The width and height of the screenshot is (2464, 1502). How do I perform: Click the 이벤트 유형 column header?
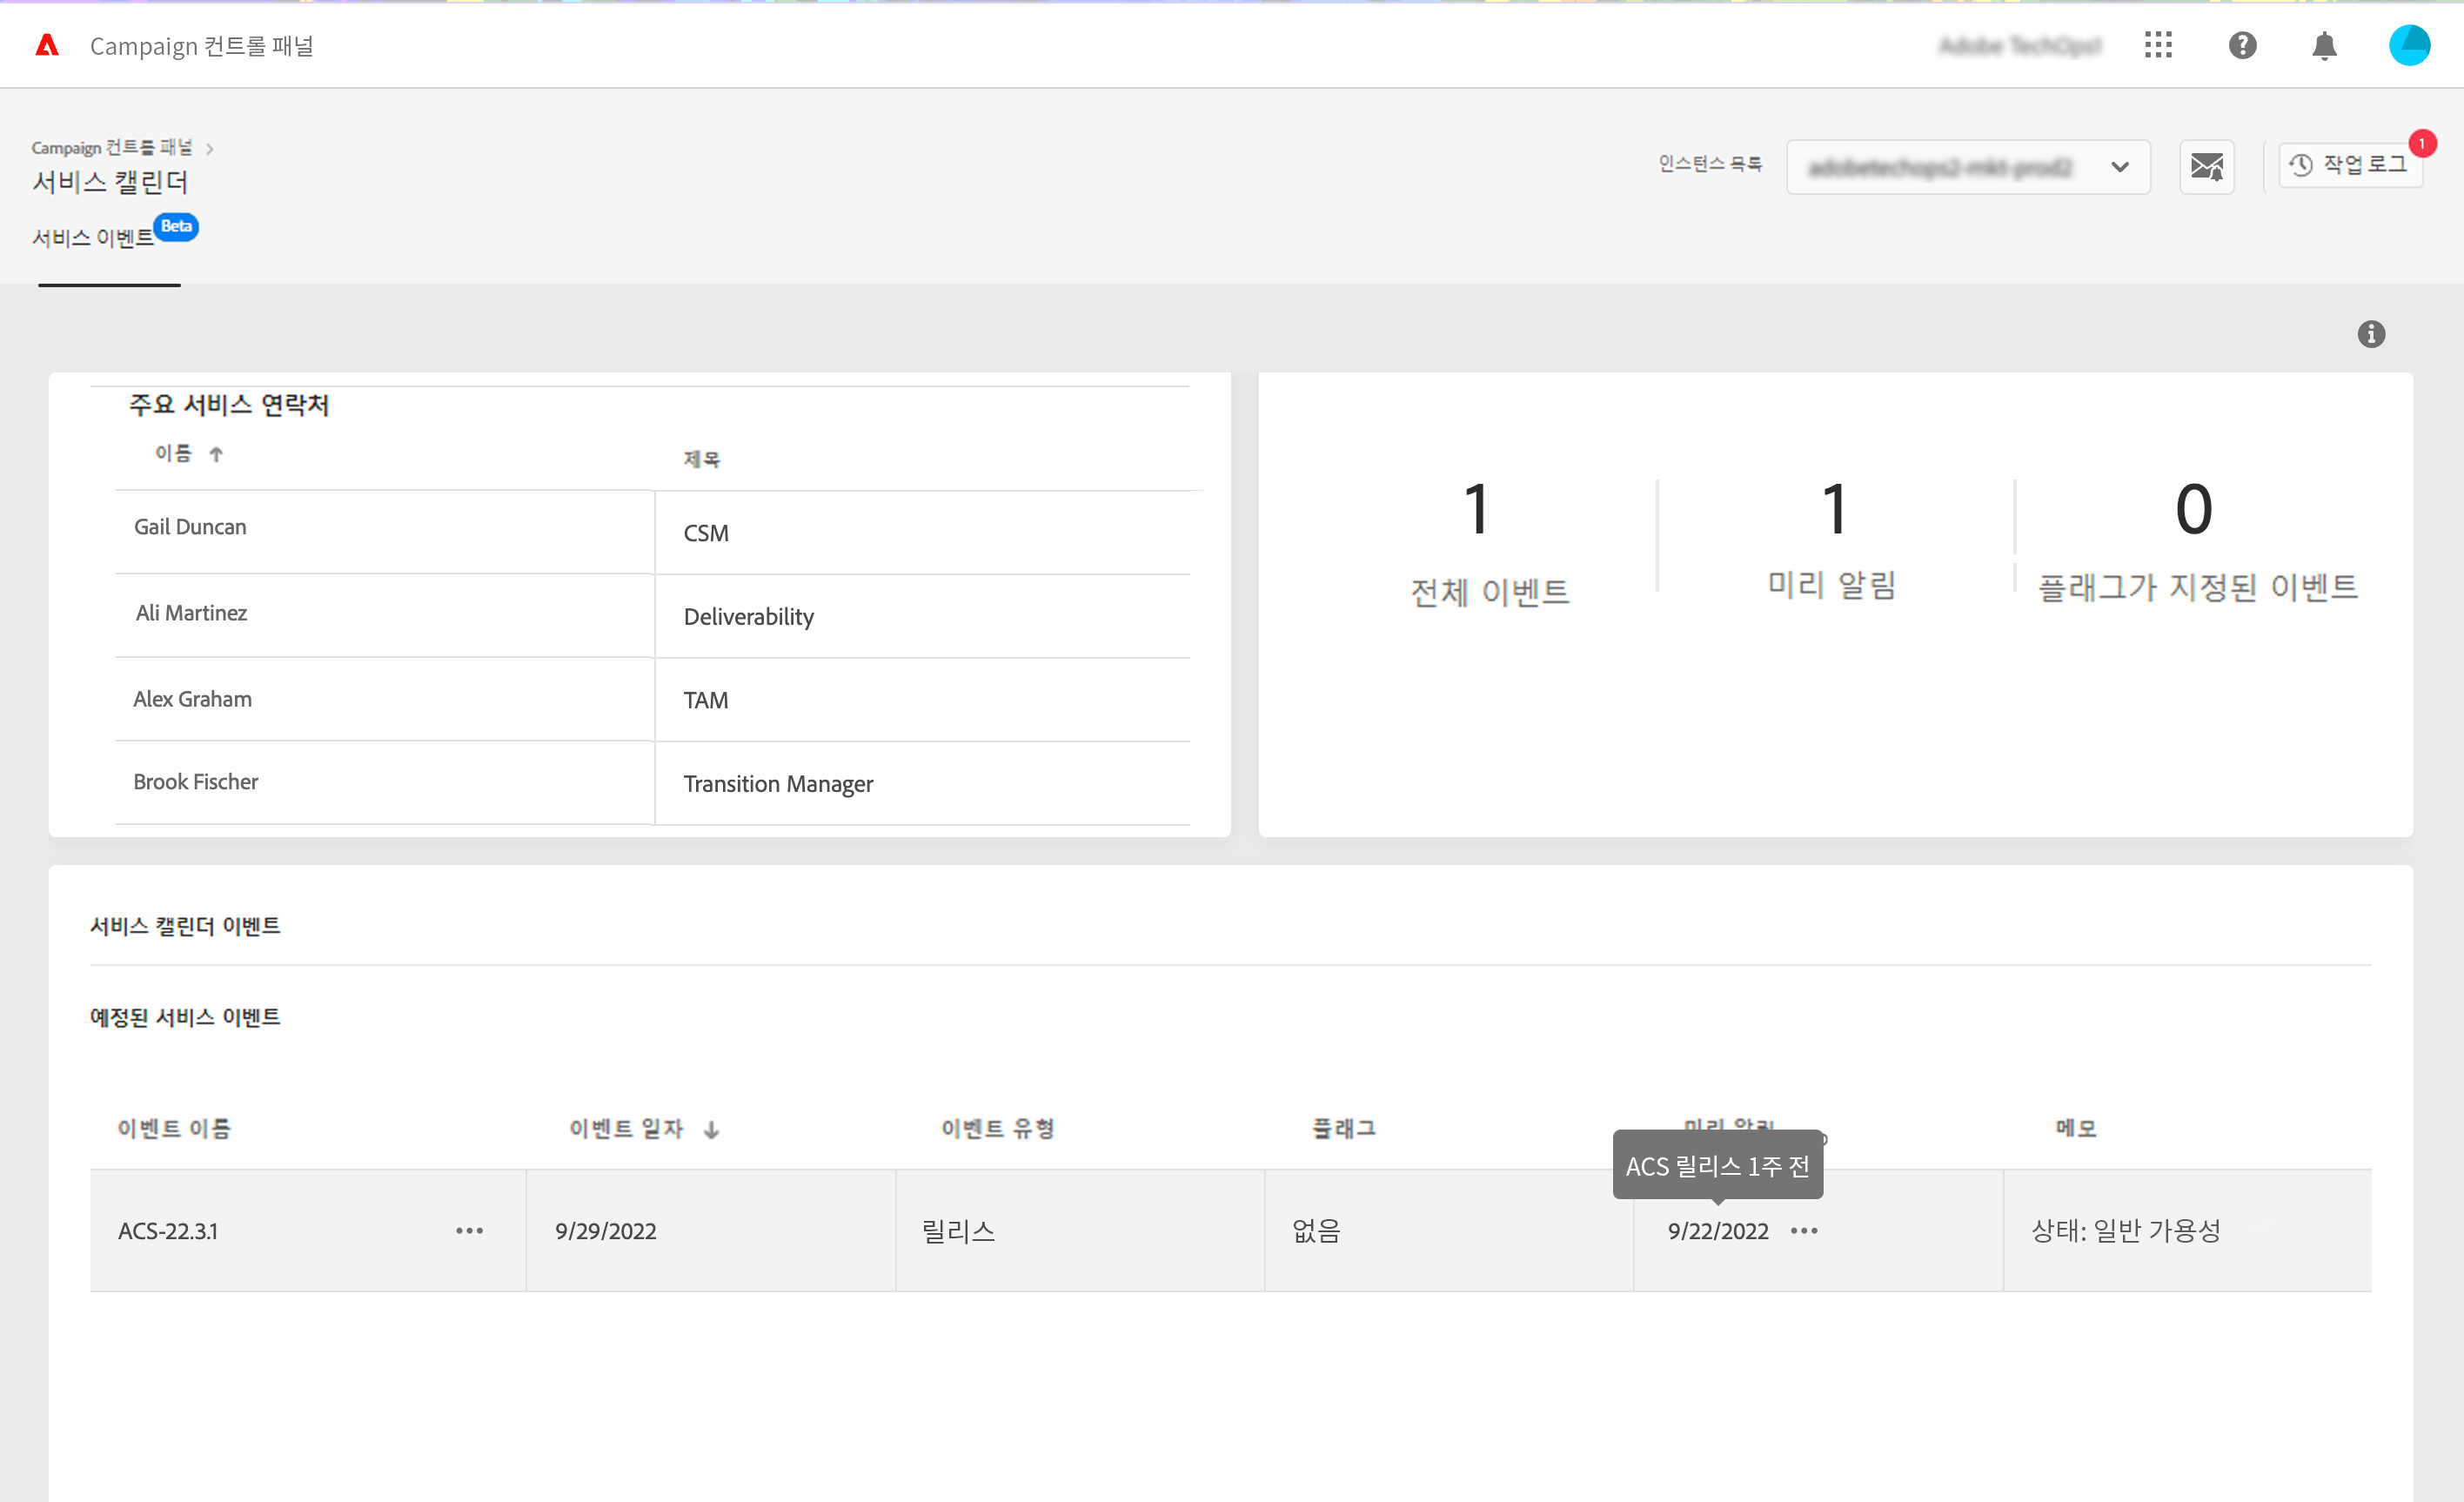click(x=997, y=1128)
